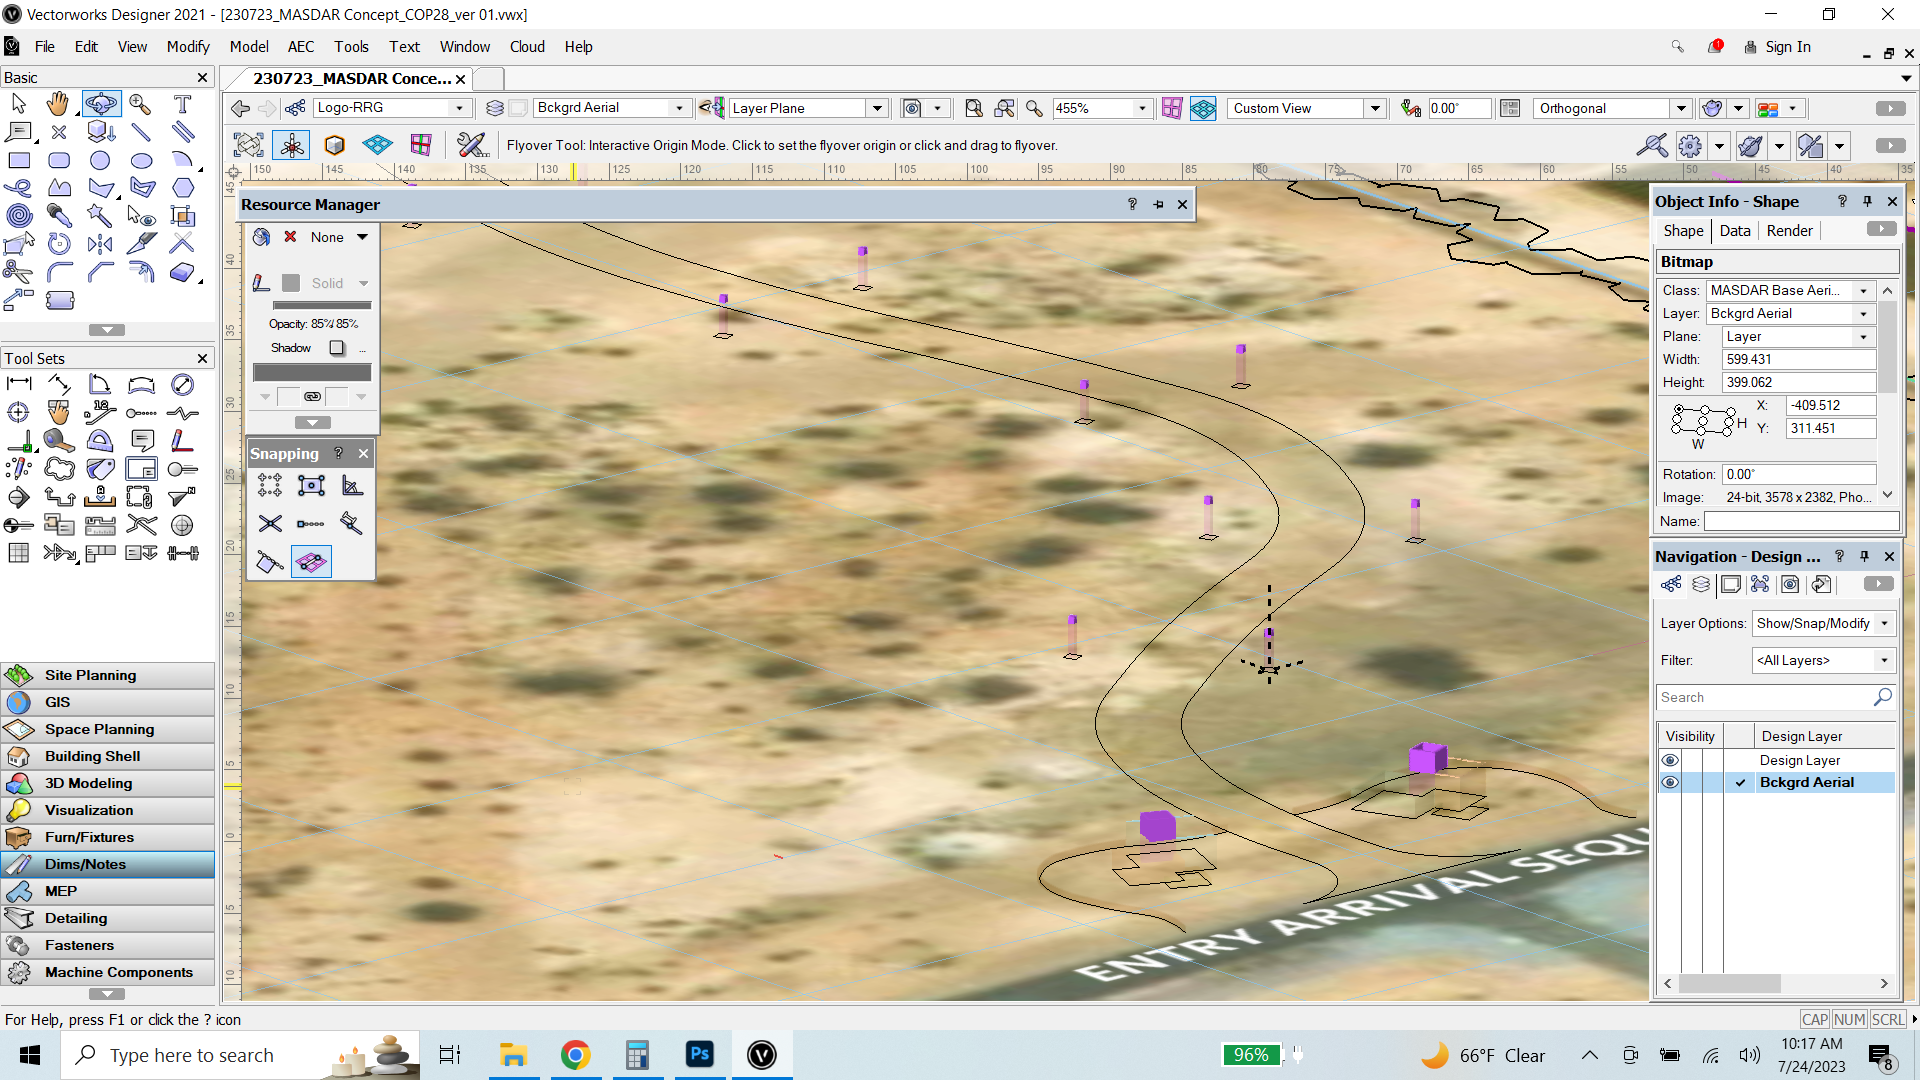1920x1080 pixels.
Task: Click the Snap to Working Plane icon
Action: [311, 562]
